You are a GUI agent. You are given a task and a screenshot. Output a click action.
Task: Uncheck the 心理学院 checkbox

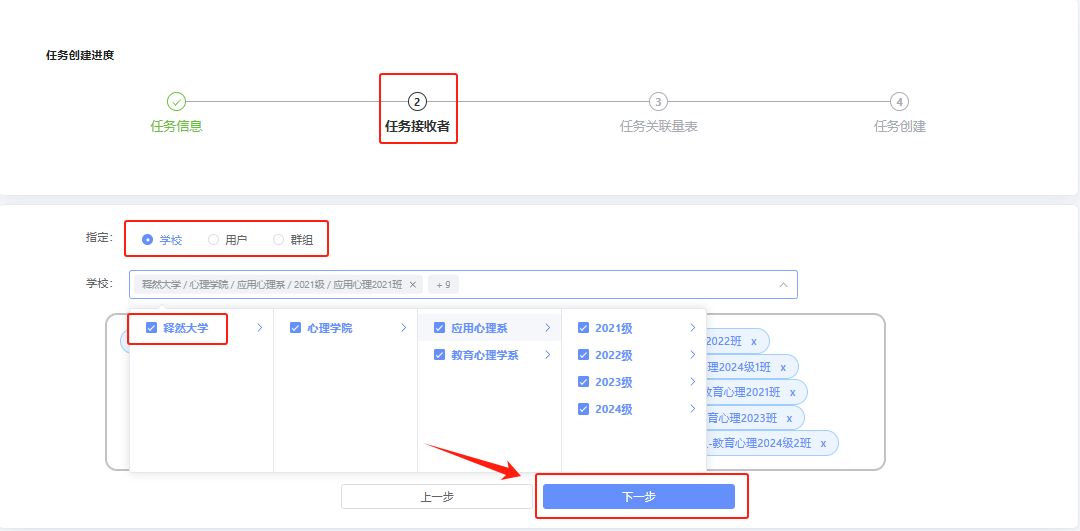click(295, 328)
